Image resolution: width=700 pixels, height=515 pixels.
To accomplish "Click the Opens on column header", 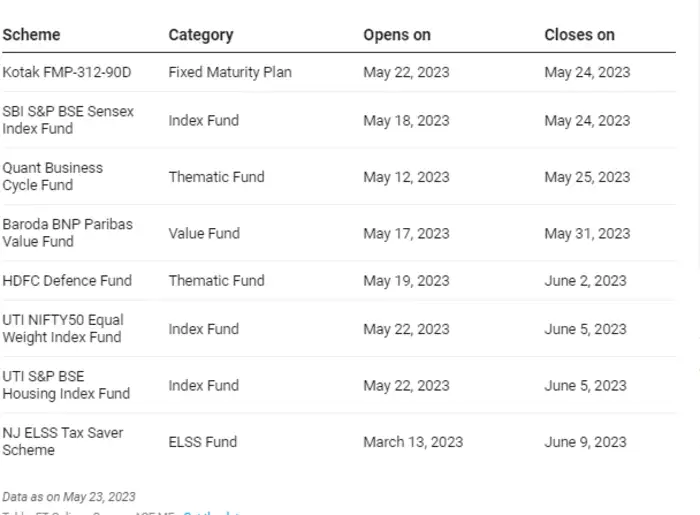I will [x=397, y=35].
